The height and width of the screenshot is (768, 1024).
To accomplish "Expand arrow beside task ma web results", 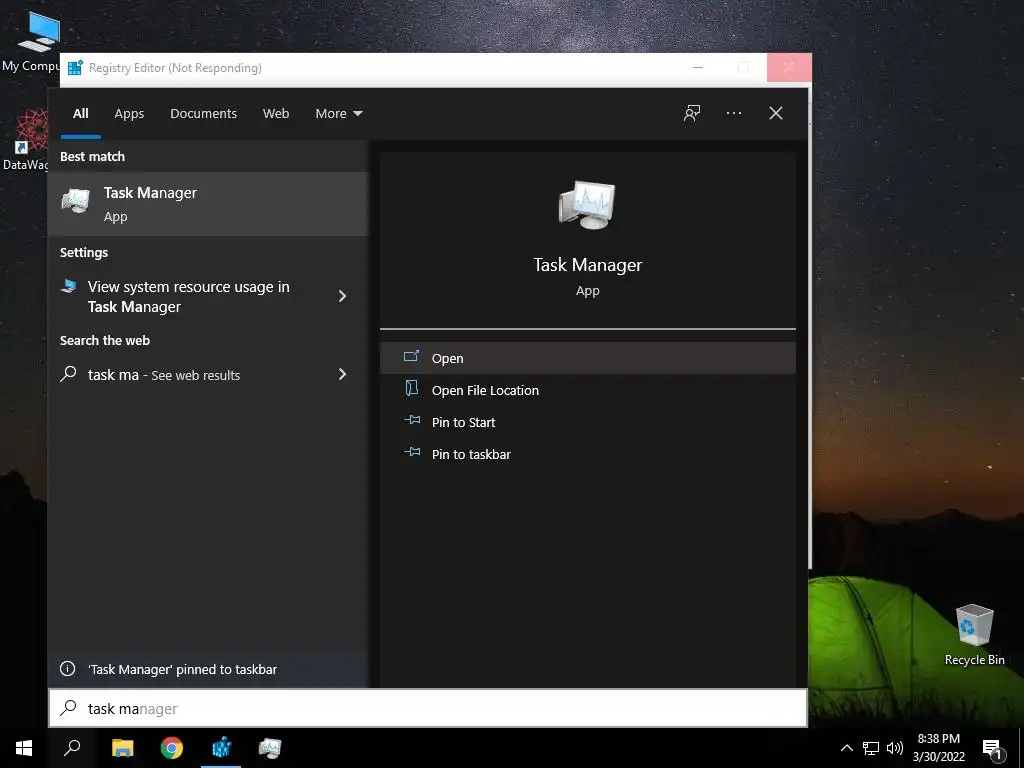I will 342,374.
